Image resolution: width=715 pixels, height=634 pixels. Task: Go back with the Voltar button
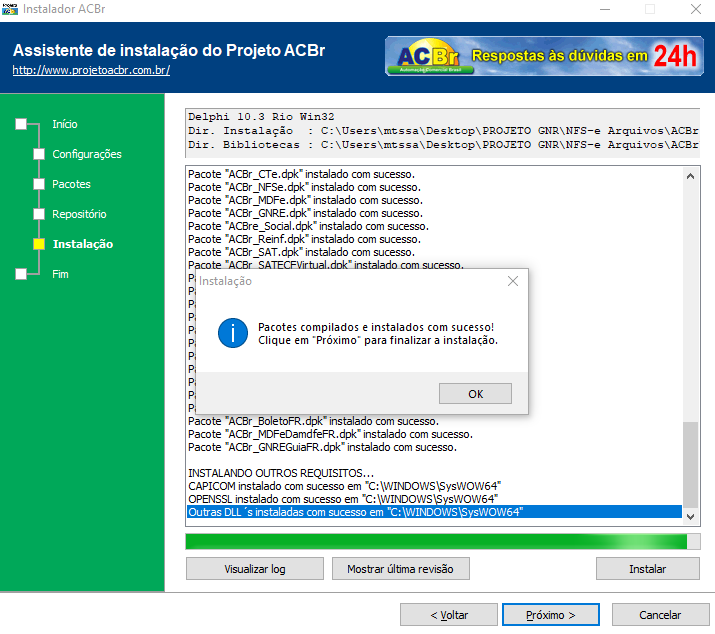coord(449,615)
